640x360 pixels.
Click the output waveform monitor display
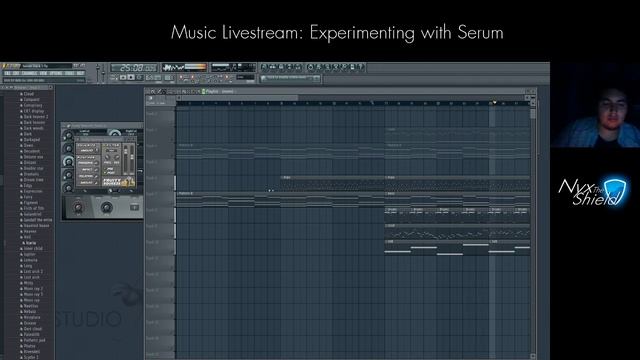(184, 67)
